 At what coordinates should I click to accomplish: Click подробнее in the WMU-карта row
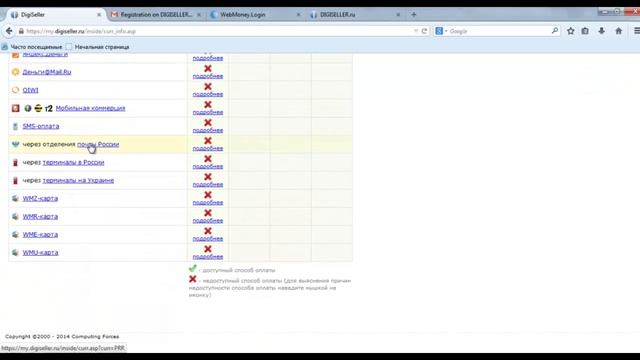(x=208, y=256)
